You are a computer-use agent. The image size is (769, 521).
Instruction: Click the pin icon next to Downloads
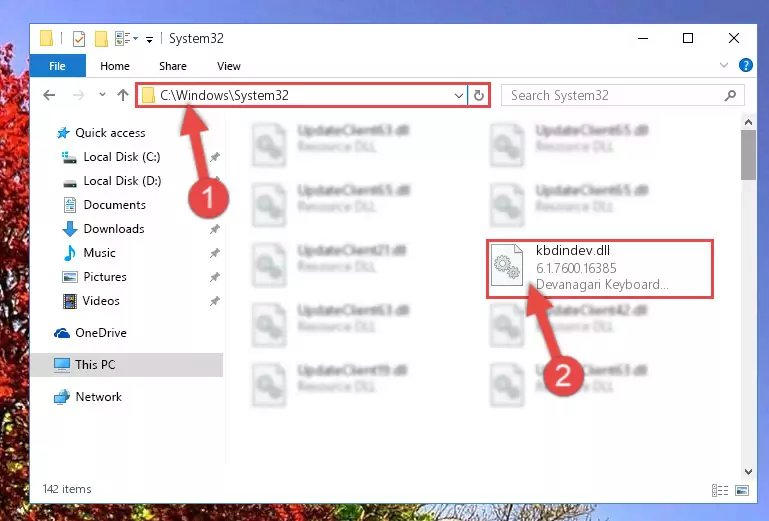tap(215, 229)
